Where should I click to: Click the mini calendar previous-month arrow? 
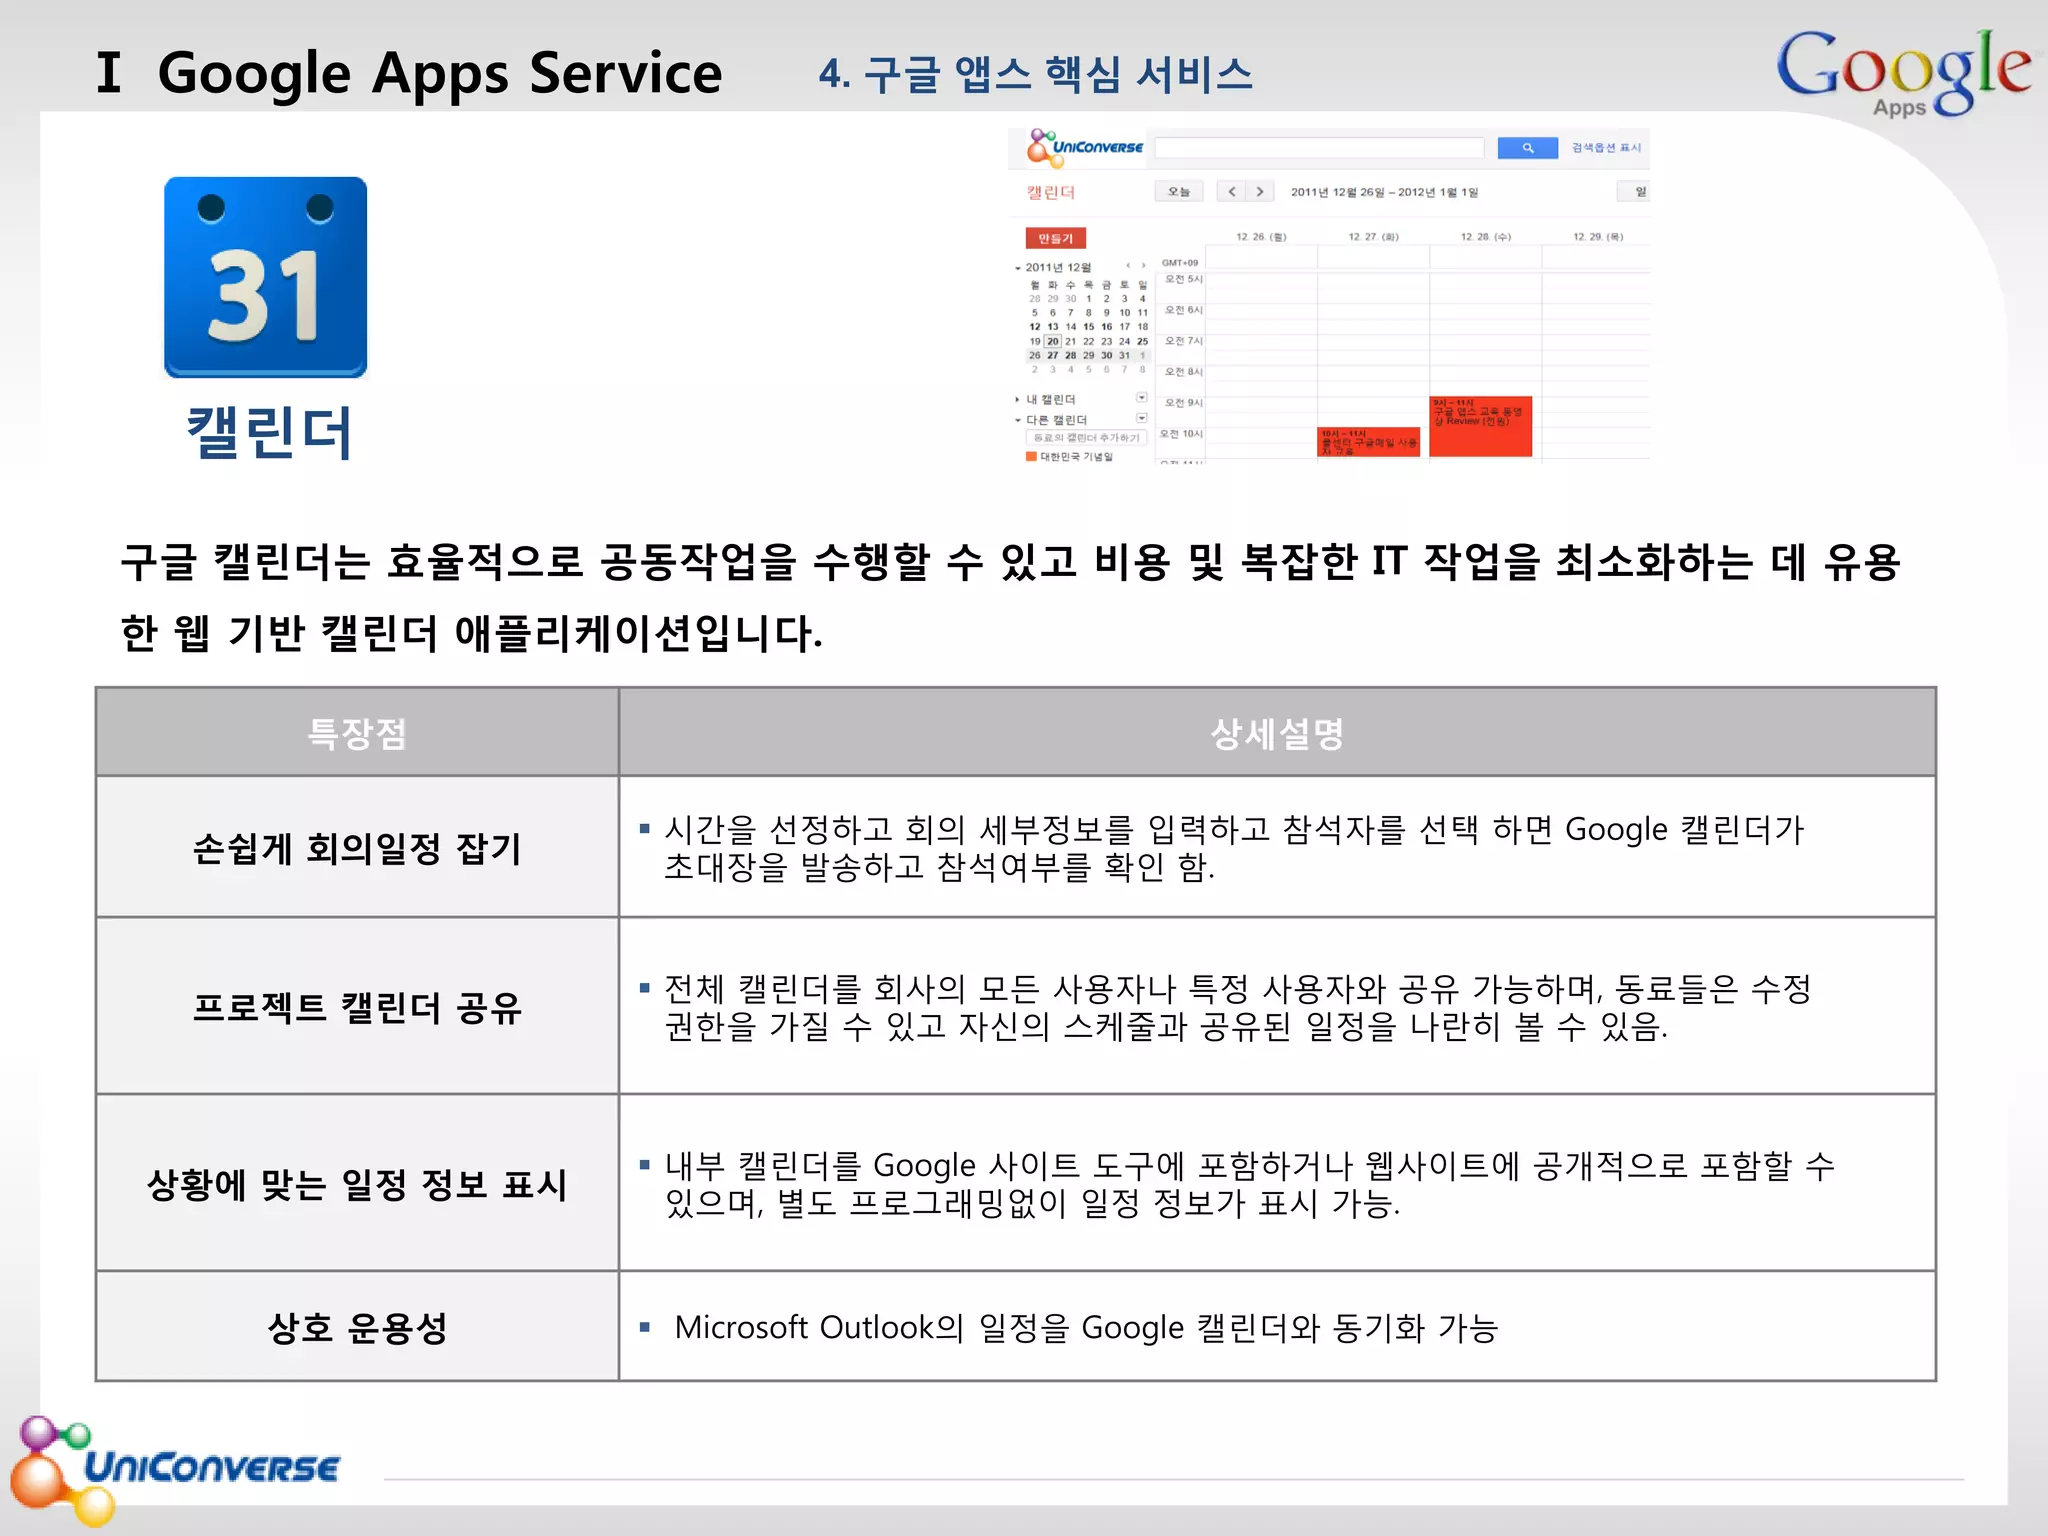coord(1128,266)
